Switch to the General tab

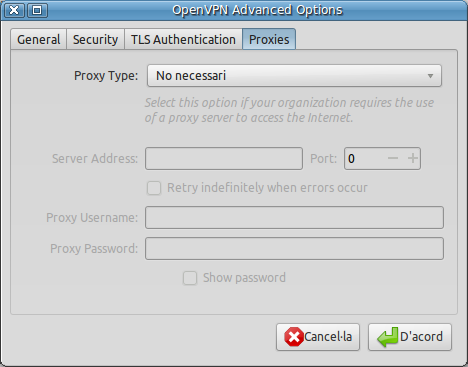click(x=39, y=40)
